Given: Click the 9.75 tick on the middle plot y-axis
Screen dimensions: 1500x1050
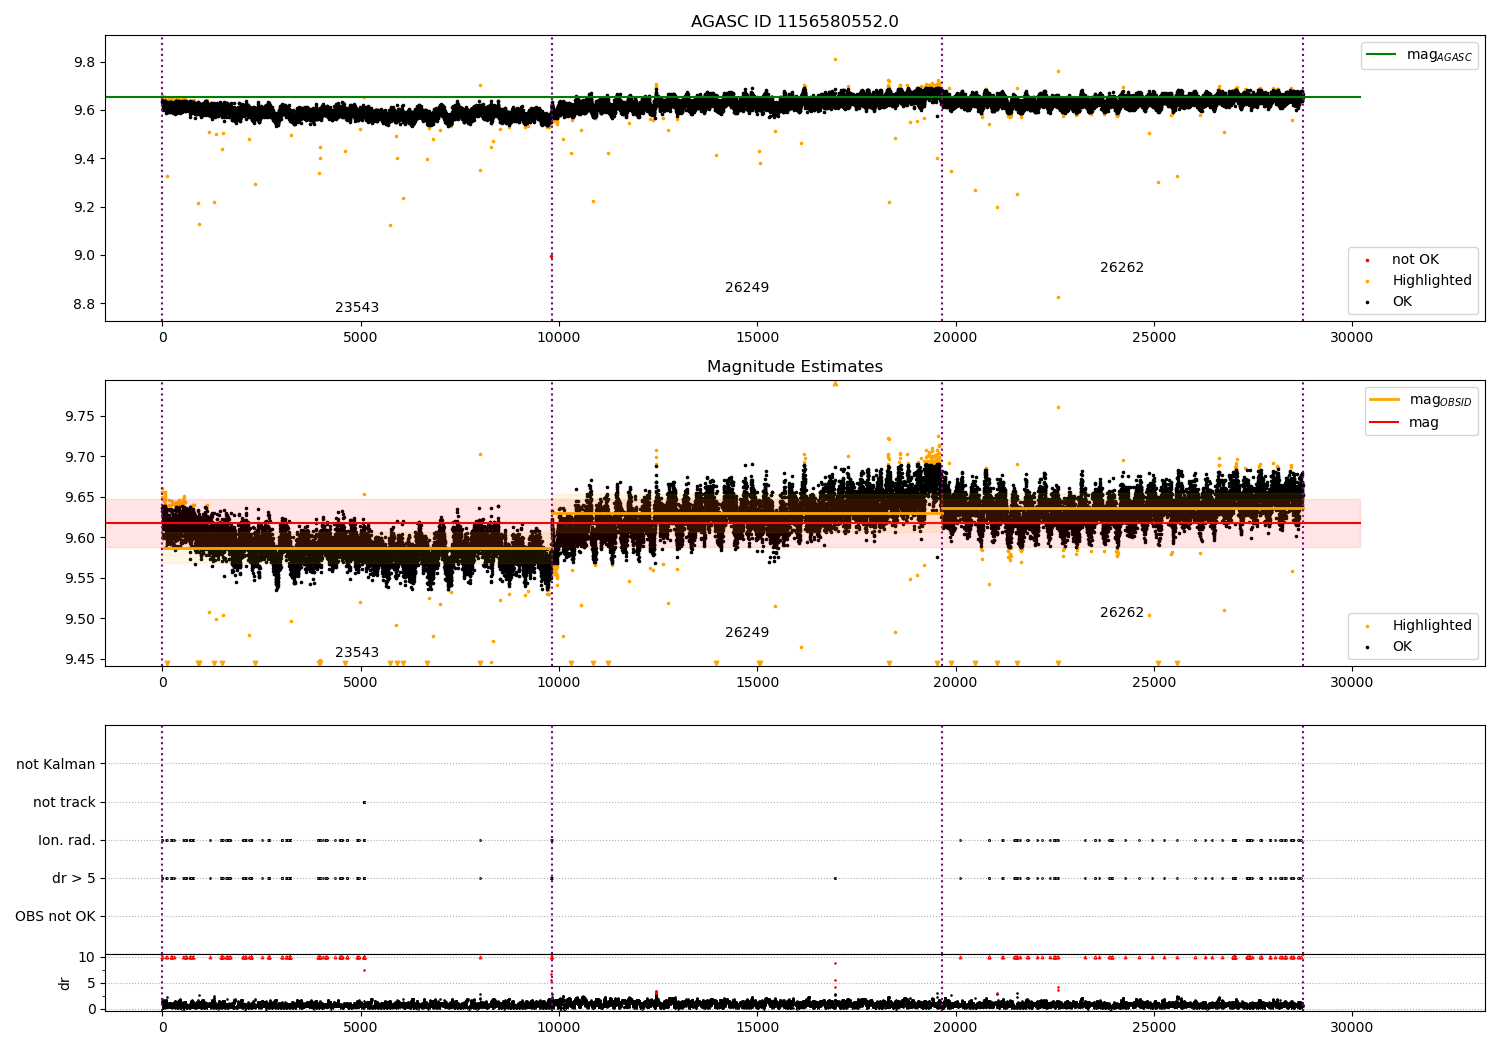Looking at the screenshot, I should click(80, 416).
